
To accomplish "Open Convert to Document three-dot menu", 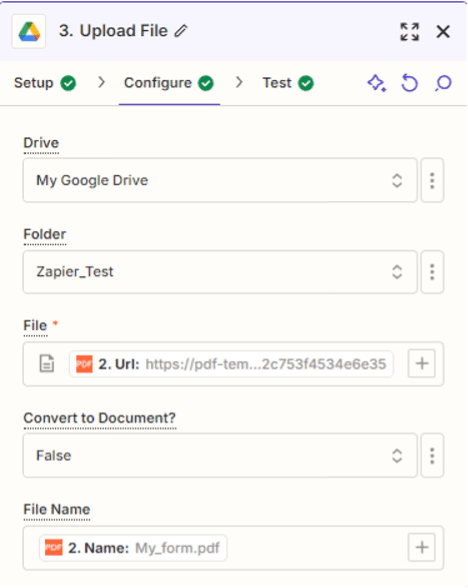I will point(432,456).
